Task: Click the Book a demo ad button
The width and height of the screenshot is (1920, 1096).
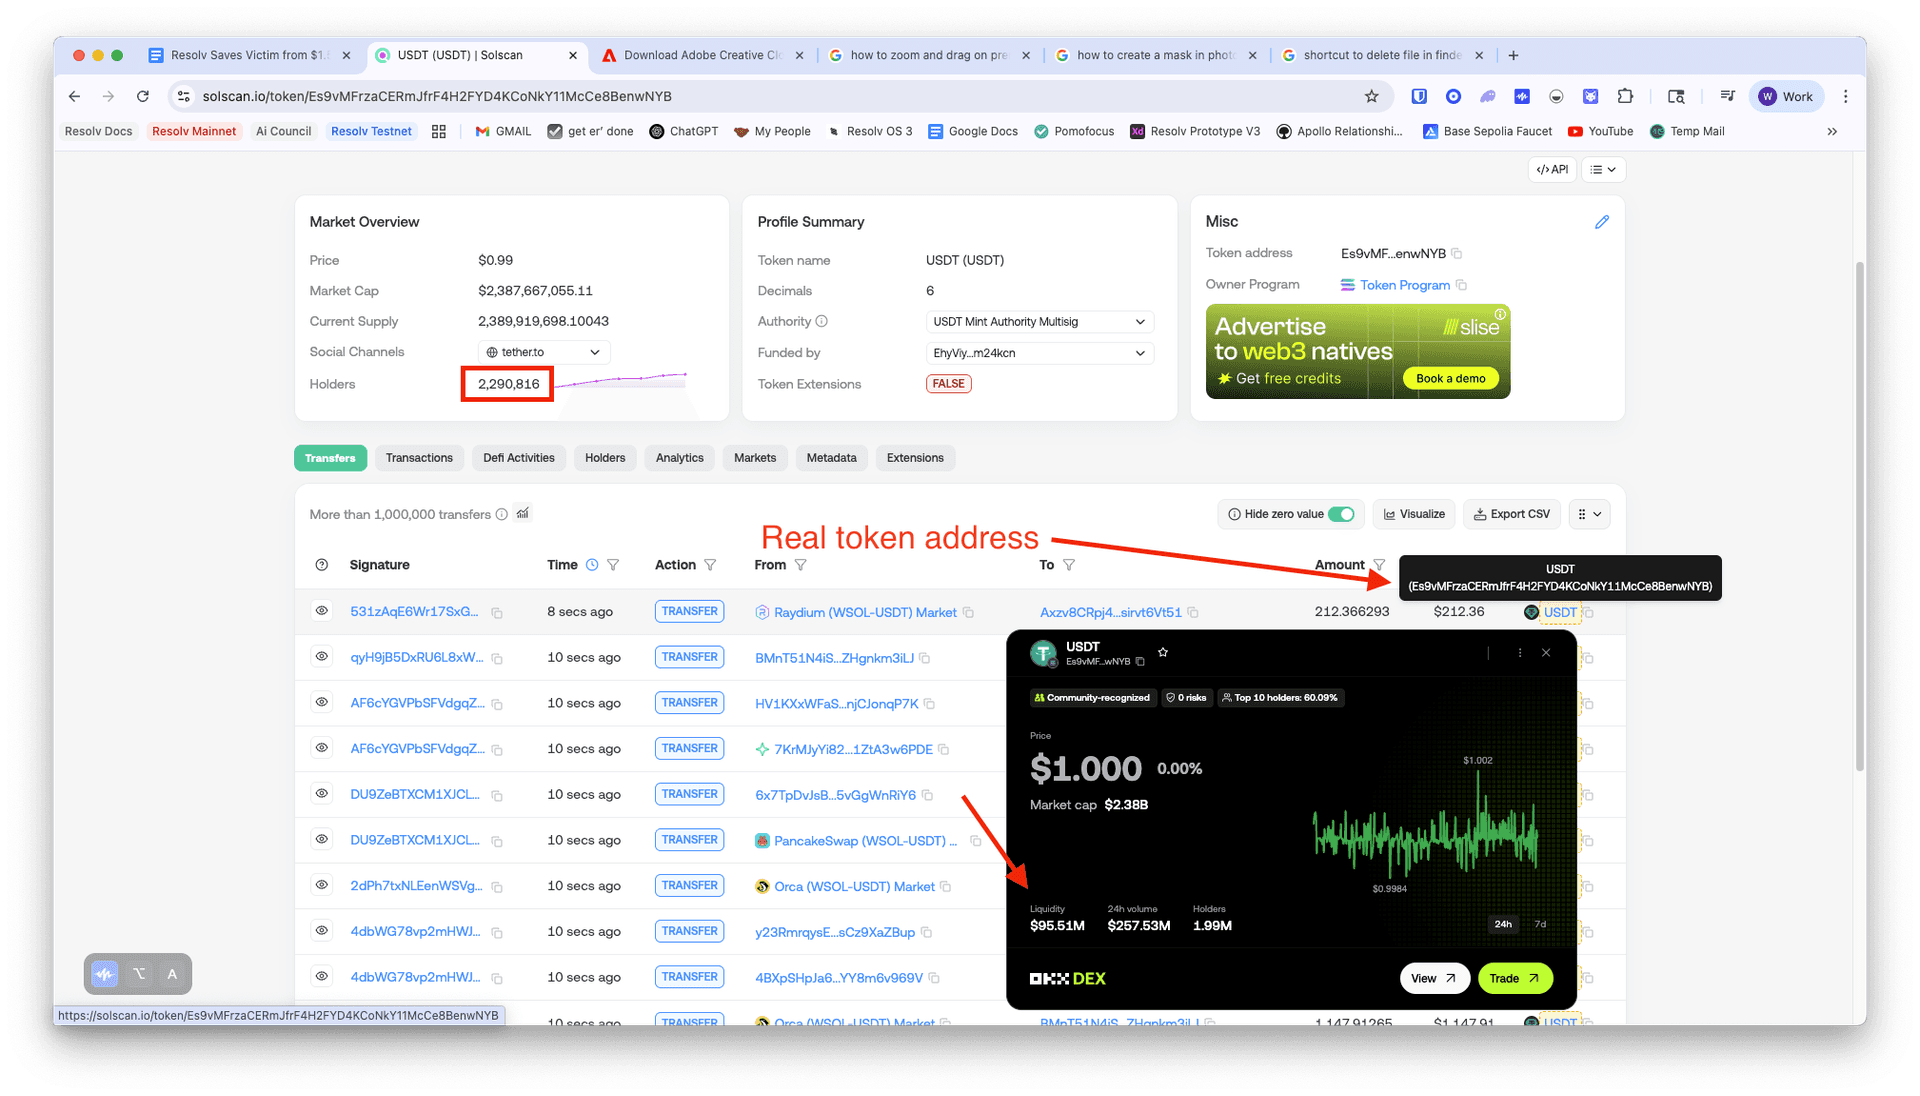Action: [x=1450, y=378]
